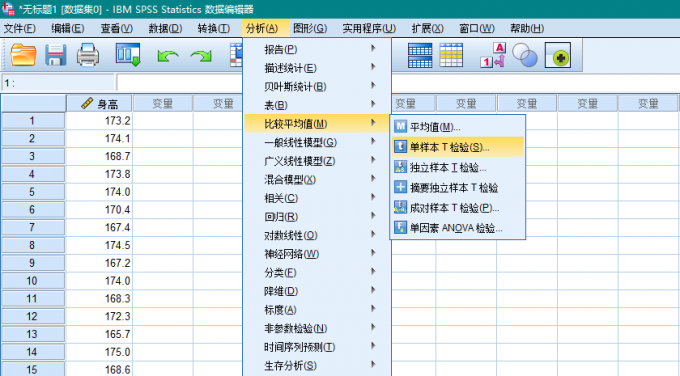Expand the 一般线性模型(G) submenu

[317, 142]
